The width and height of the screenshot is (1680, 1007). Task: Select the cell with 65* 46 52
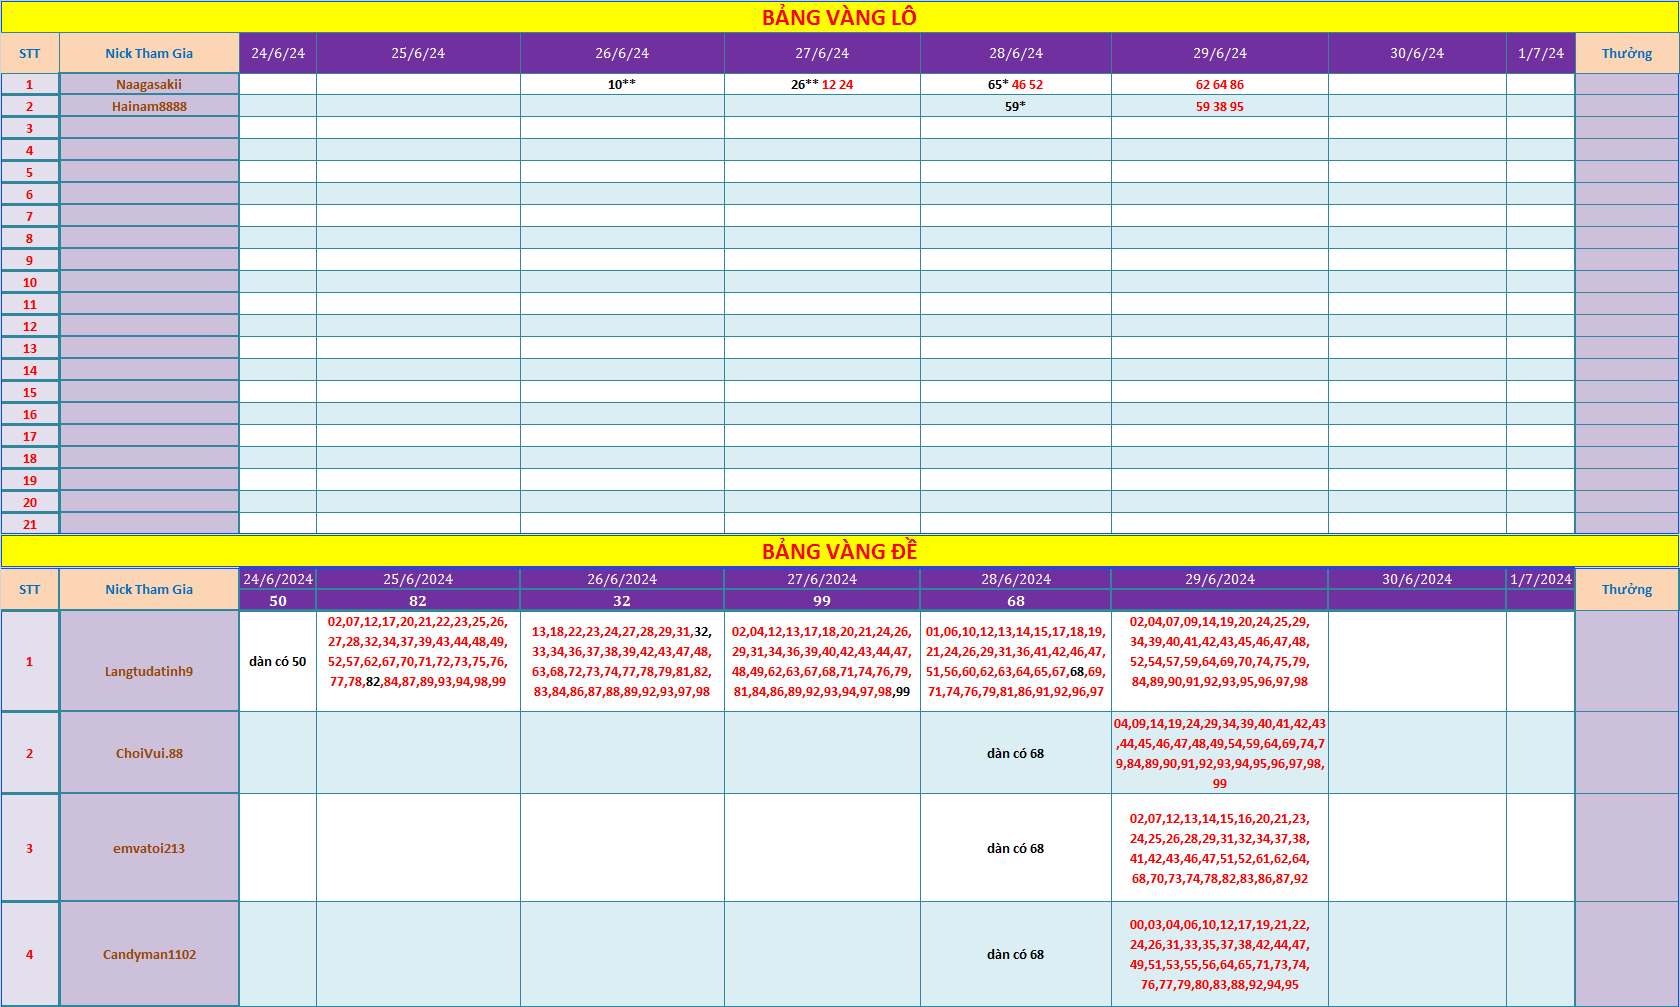[x=1016, y=84]
